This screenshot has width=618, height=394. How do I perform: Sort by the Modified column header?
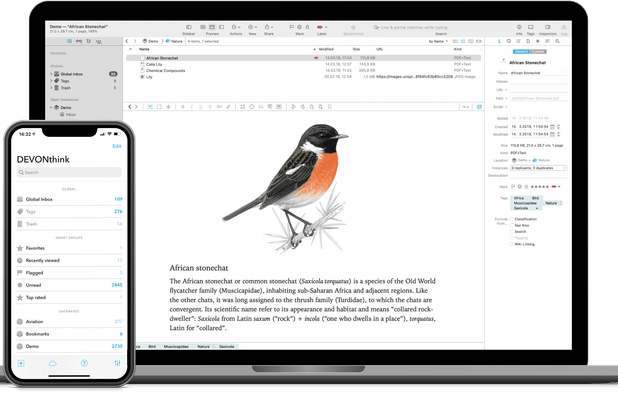326,49
